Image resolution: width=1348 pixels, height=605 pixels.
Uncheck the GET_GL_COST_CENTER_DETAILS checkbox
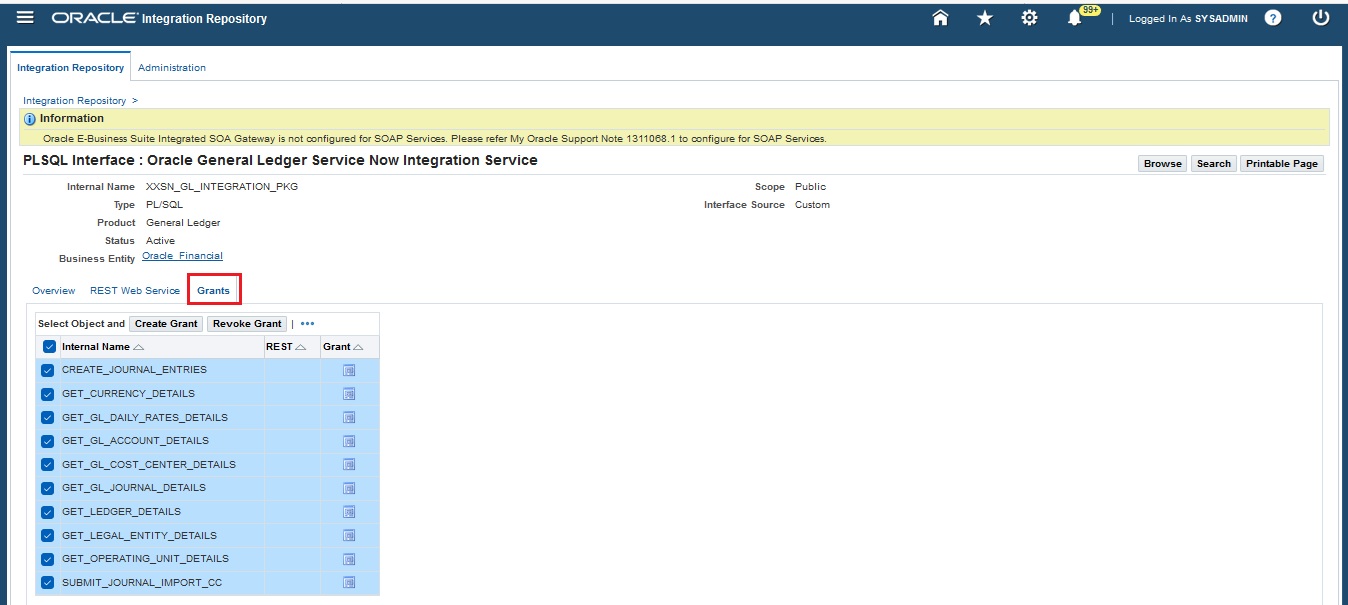pyautogui.click(x=47, y=464)
